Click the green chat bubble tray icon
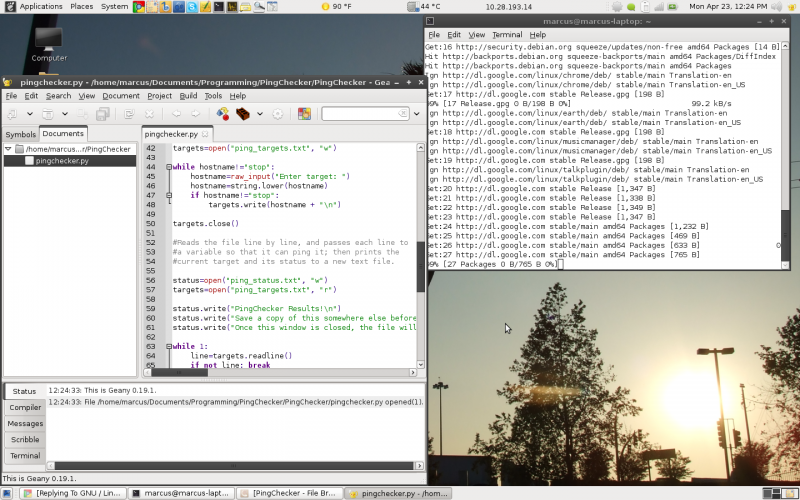 click(x=631, y=7)
